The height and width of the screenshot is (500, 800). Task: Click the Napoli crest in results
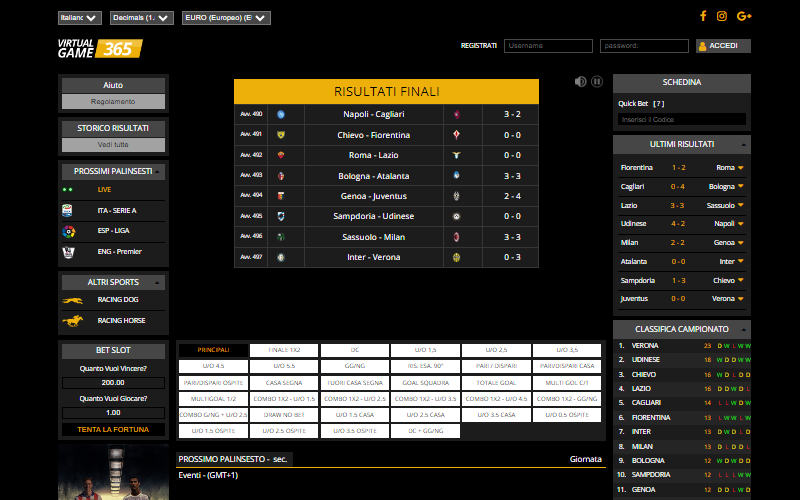(x=281, y=114)
